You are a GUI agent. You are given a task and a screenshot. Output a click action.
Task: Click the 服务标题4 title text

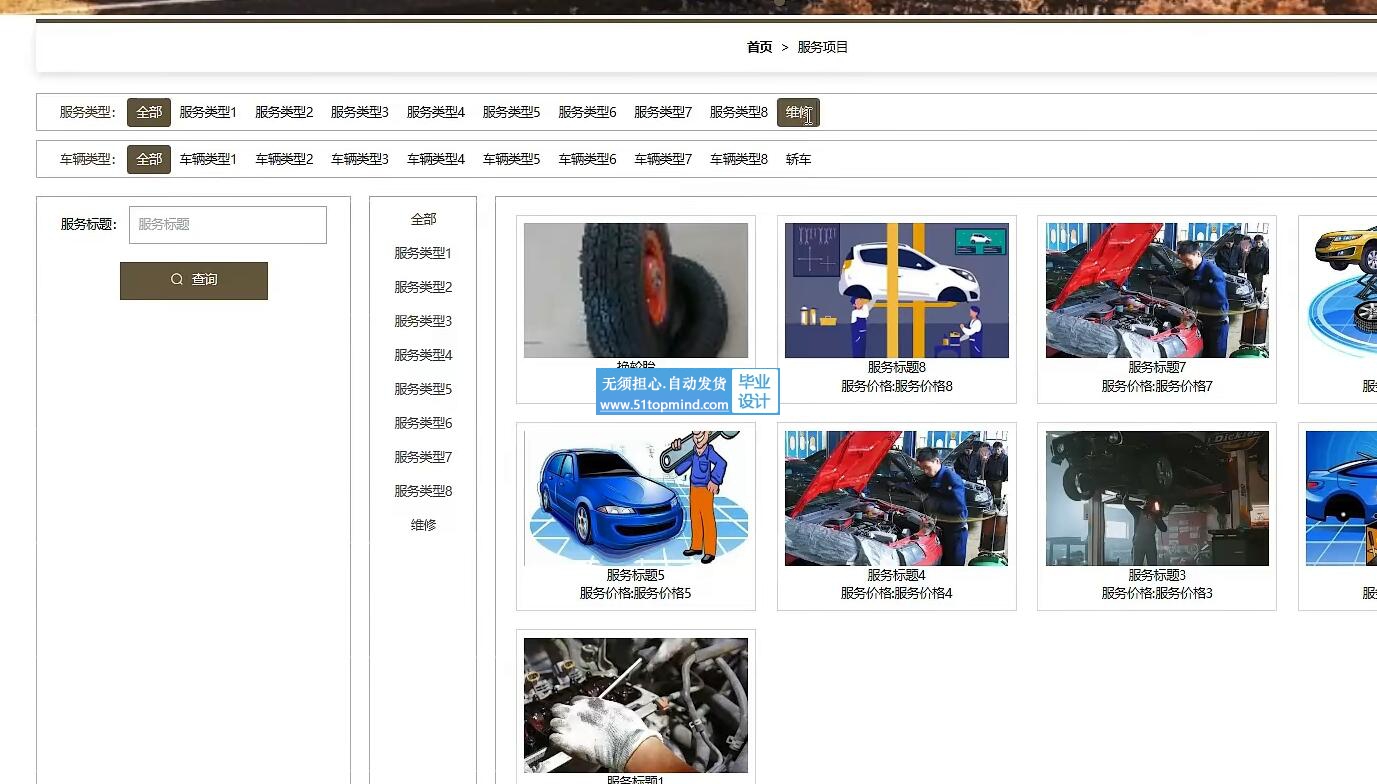tap(897, 575)
